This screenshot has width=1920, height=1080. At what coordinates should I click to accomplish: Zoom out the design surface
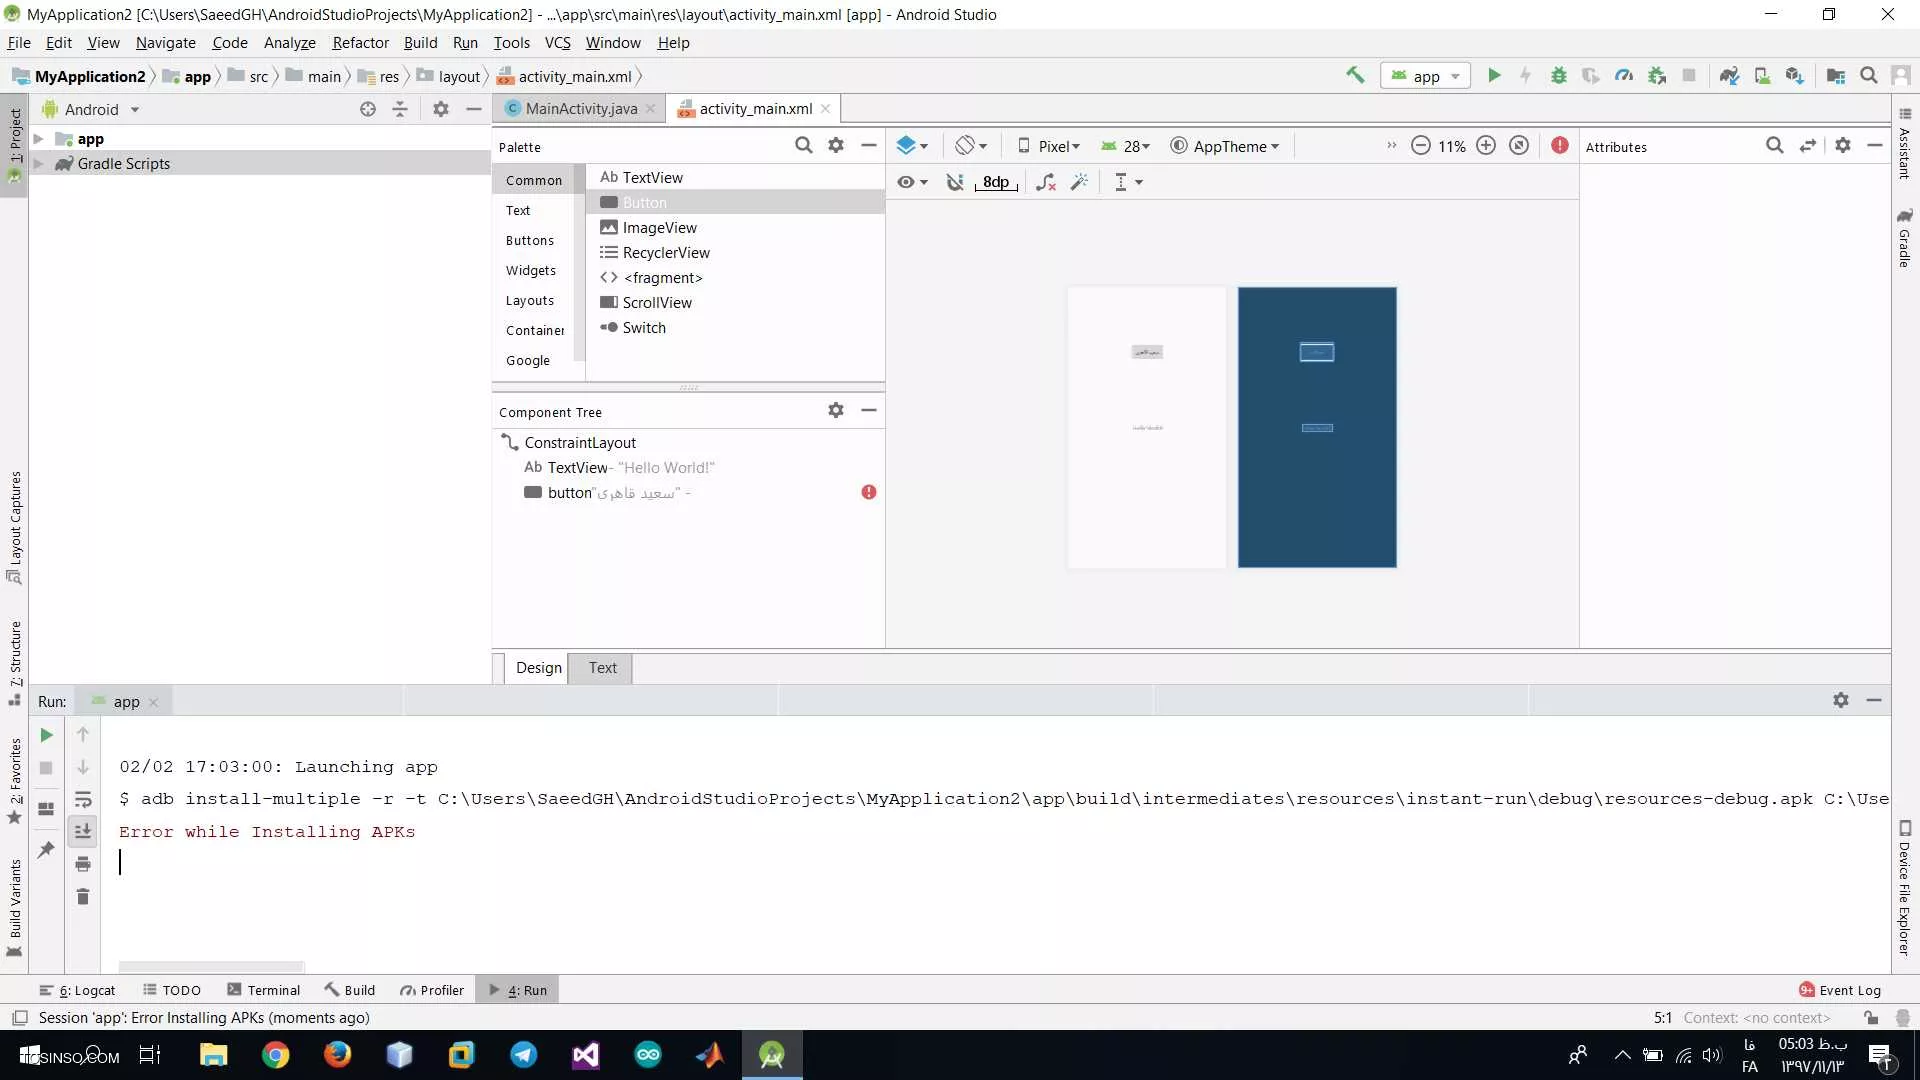tap(1420, 146)
